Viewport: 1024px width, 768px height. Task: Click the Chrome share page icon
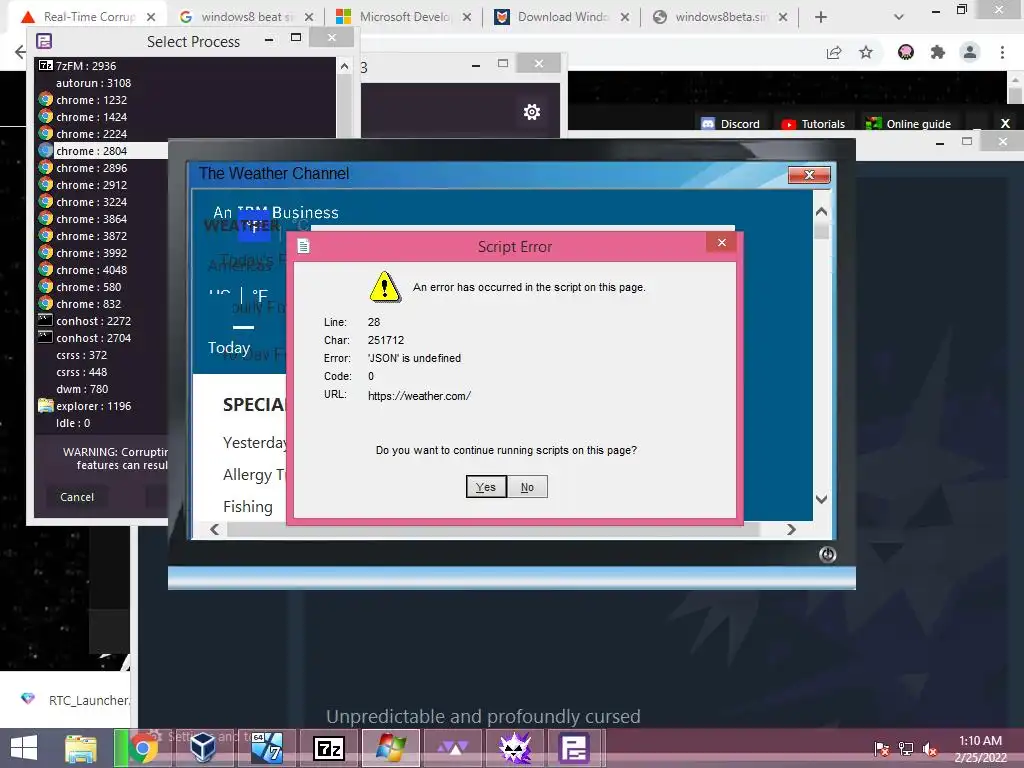click(x=834, y=52)
